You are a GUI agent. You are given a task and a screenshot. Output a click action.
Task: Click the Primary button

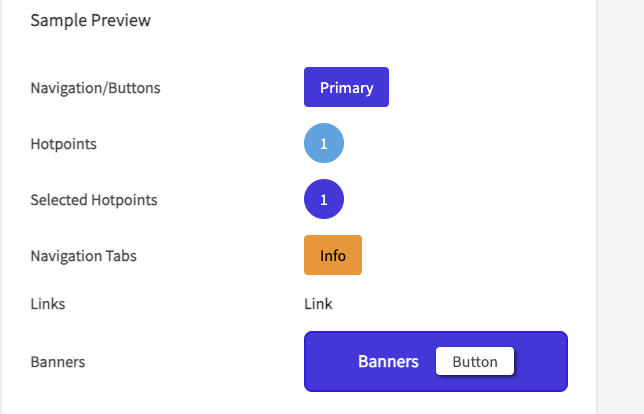click(x=346, y=87)
